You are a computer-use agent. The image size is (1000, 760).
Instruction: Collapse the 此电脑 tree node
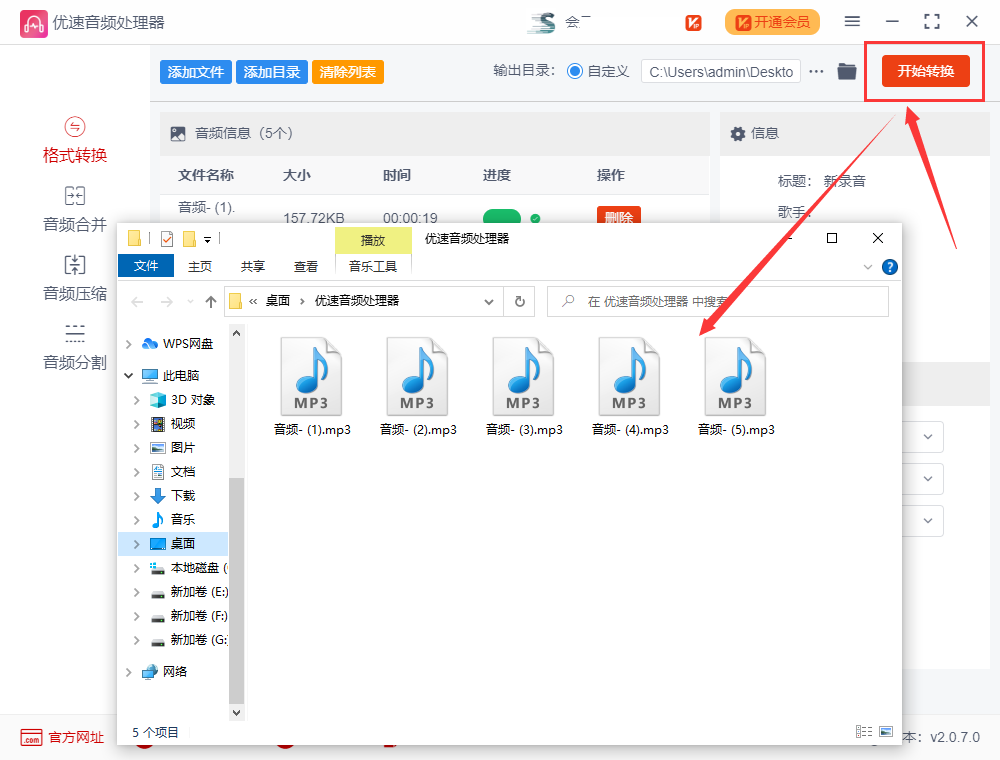(x=129, y=376)
